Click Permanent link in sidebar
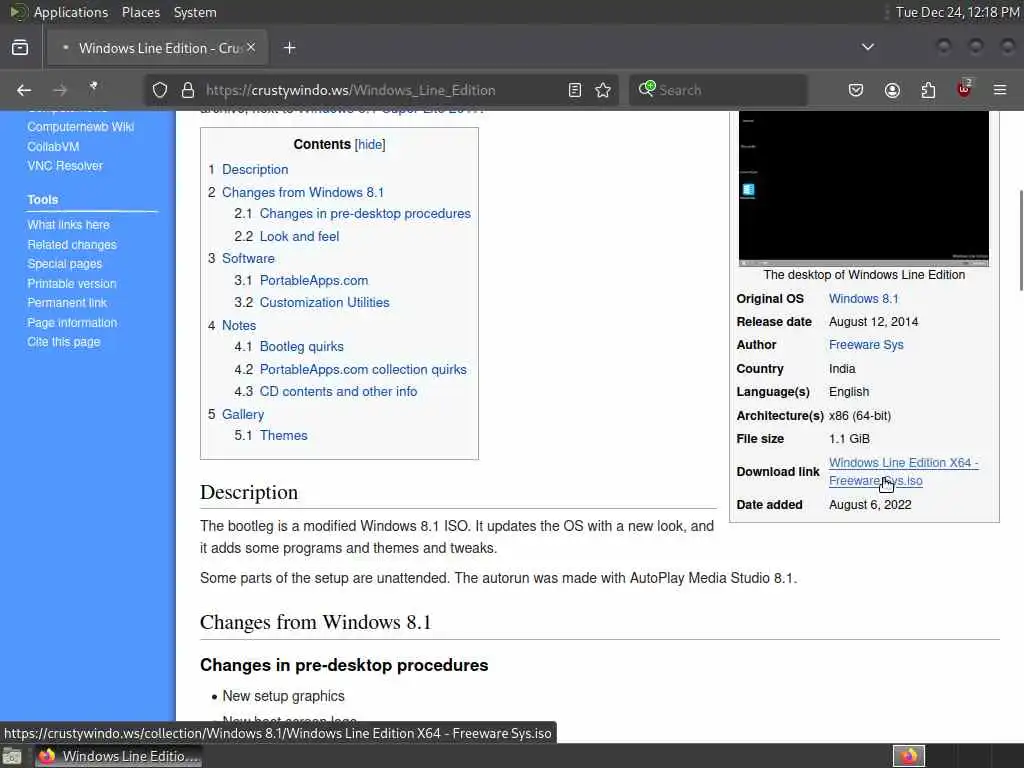 click(67, 303)
